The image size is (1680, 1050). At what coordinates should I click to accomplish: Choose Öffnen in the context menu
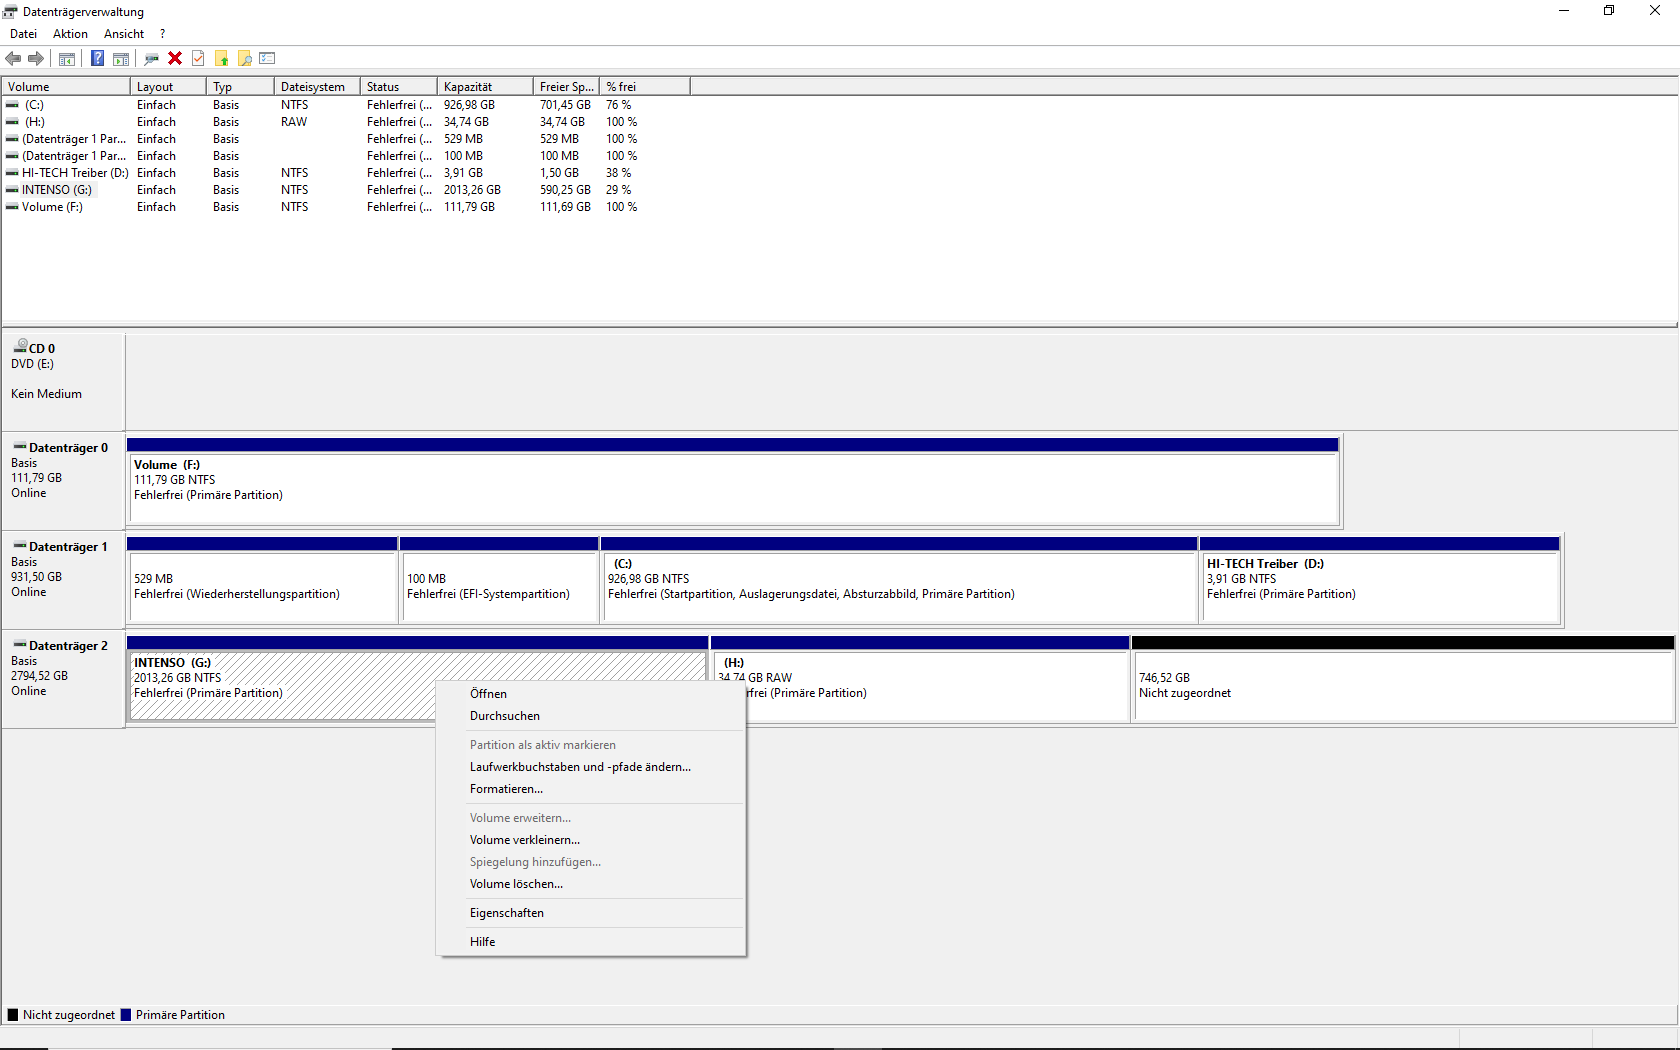[x=591, y=694]
